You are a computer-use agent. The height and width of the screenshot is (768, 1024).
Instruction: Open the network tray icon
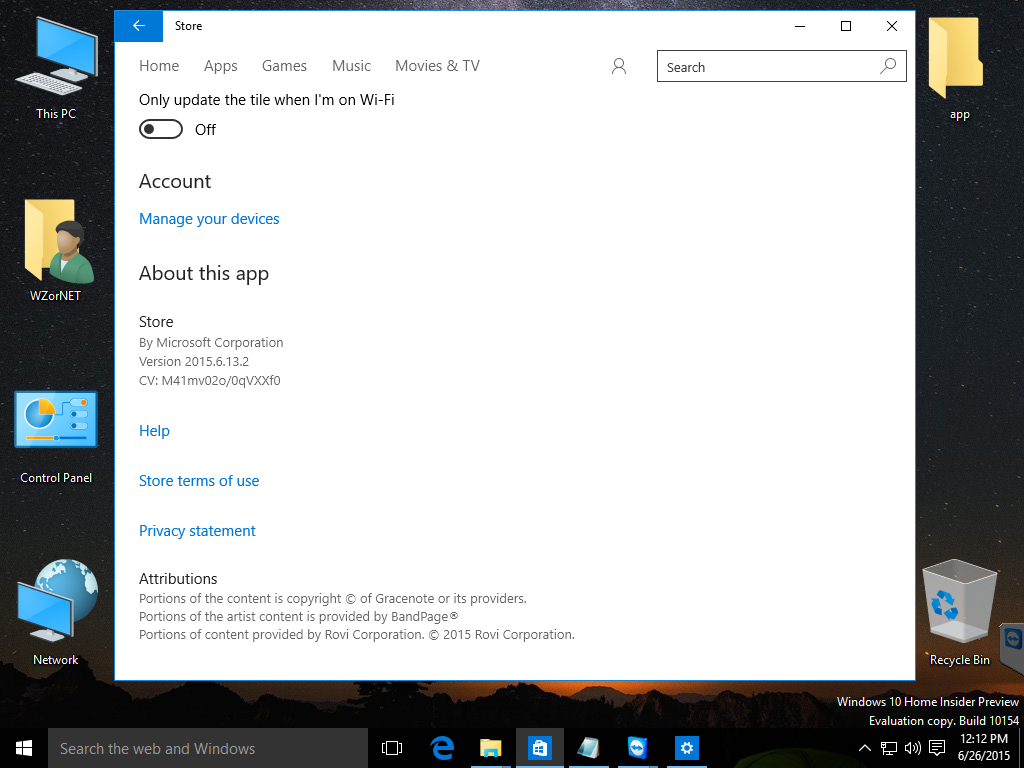point(888,748)
